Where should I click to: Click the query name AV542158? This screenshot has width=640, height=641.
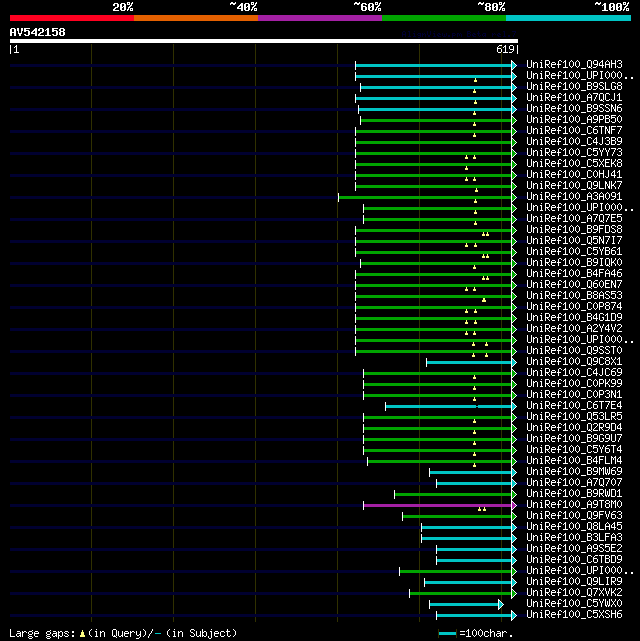[x=38, y=32]
